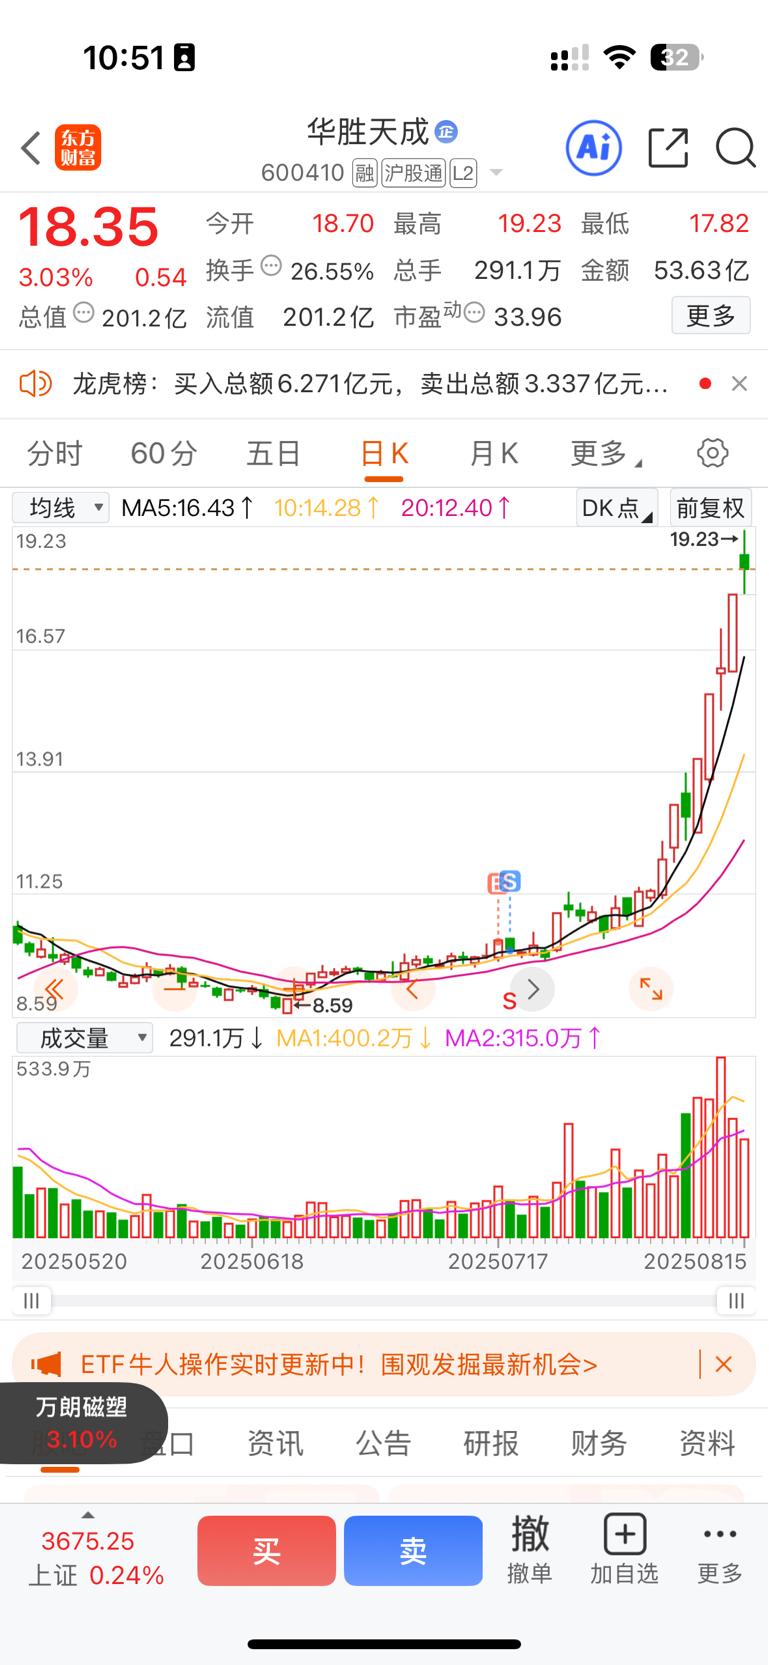Toggle the DK点 indicator
Screen dimensions: 769x1665
pyautogui.click(x=617, y=508)
